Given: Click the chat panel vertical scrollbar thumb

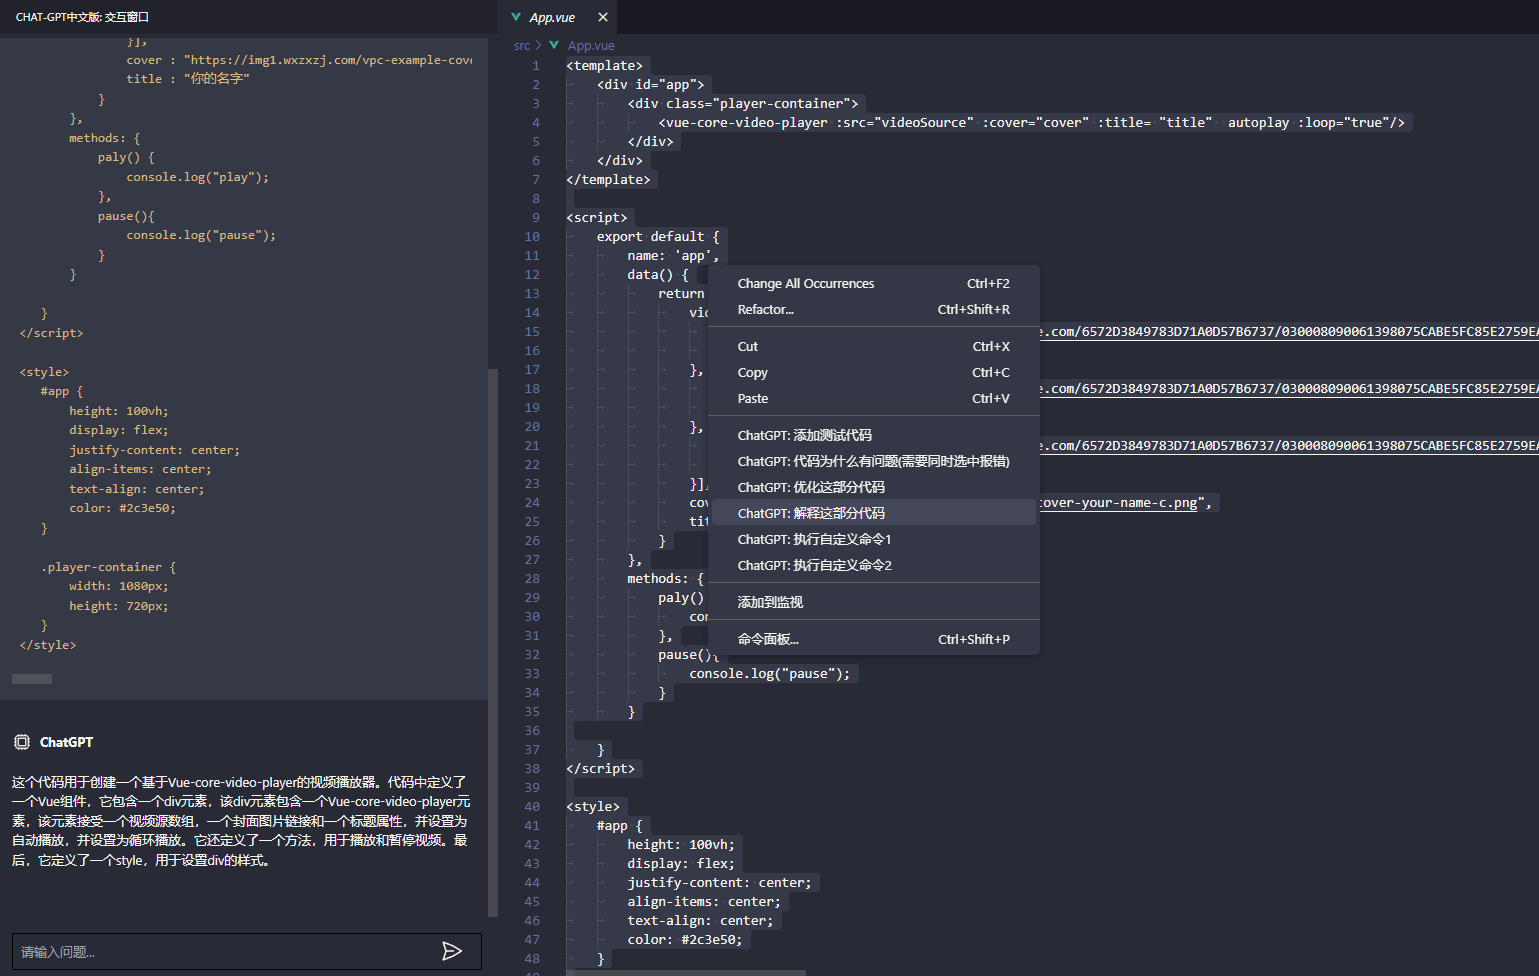Looking at the screenshot, I should (492, 642).
